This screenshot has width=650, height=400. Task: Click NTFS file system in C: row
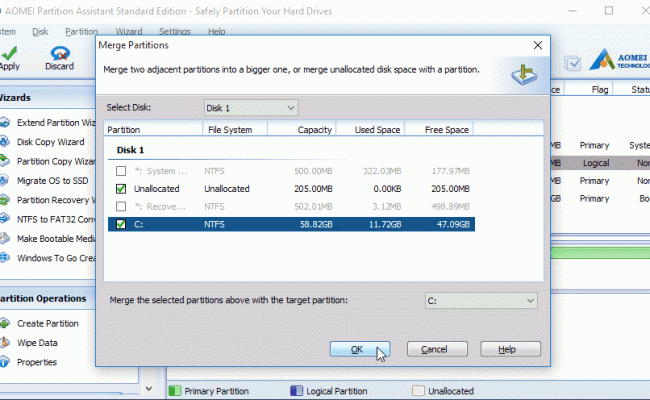tap(214, 224)
